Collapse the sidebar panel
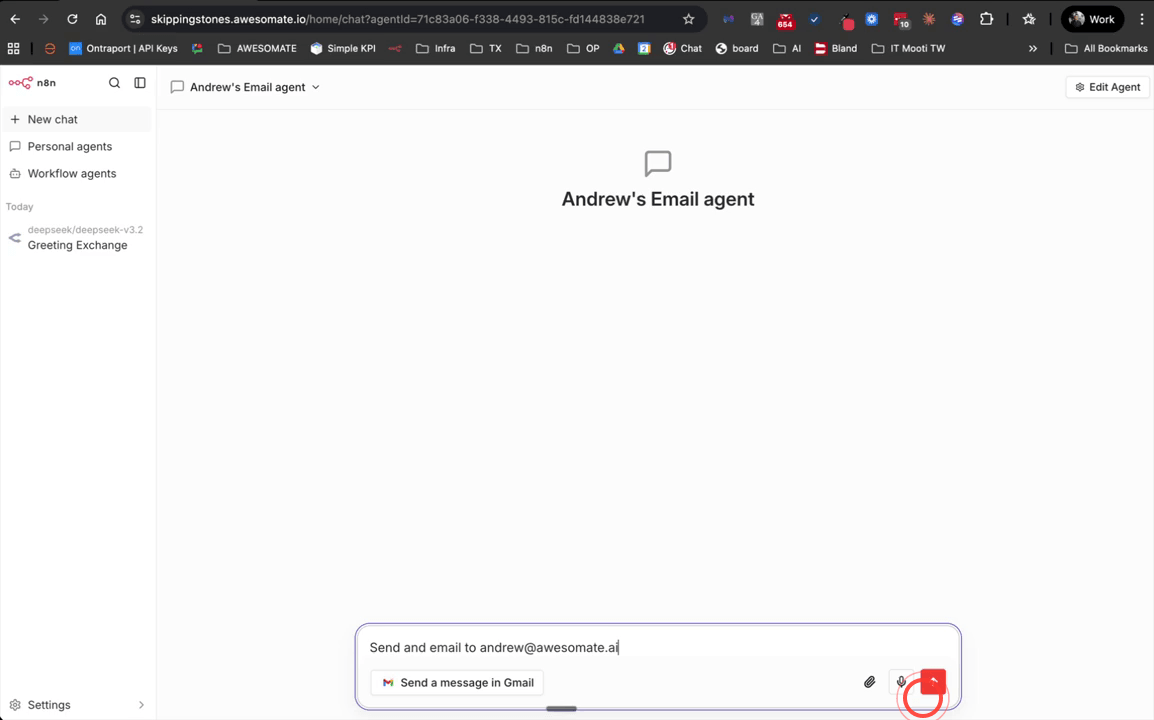 click(x=139, y=83)
